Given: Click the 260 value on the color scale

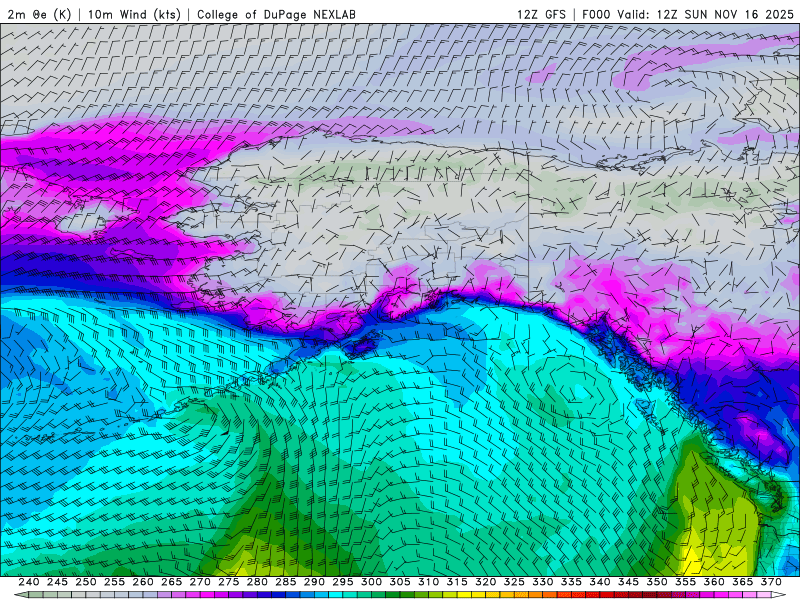Looking at the screenshot, I should [x=143, y=582].
